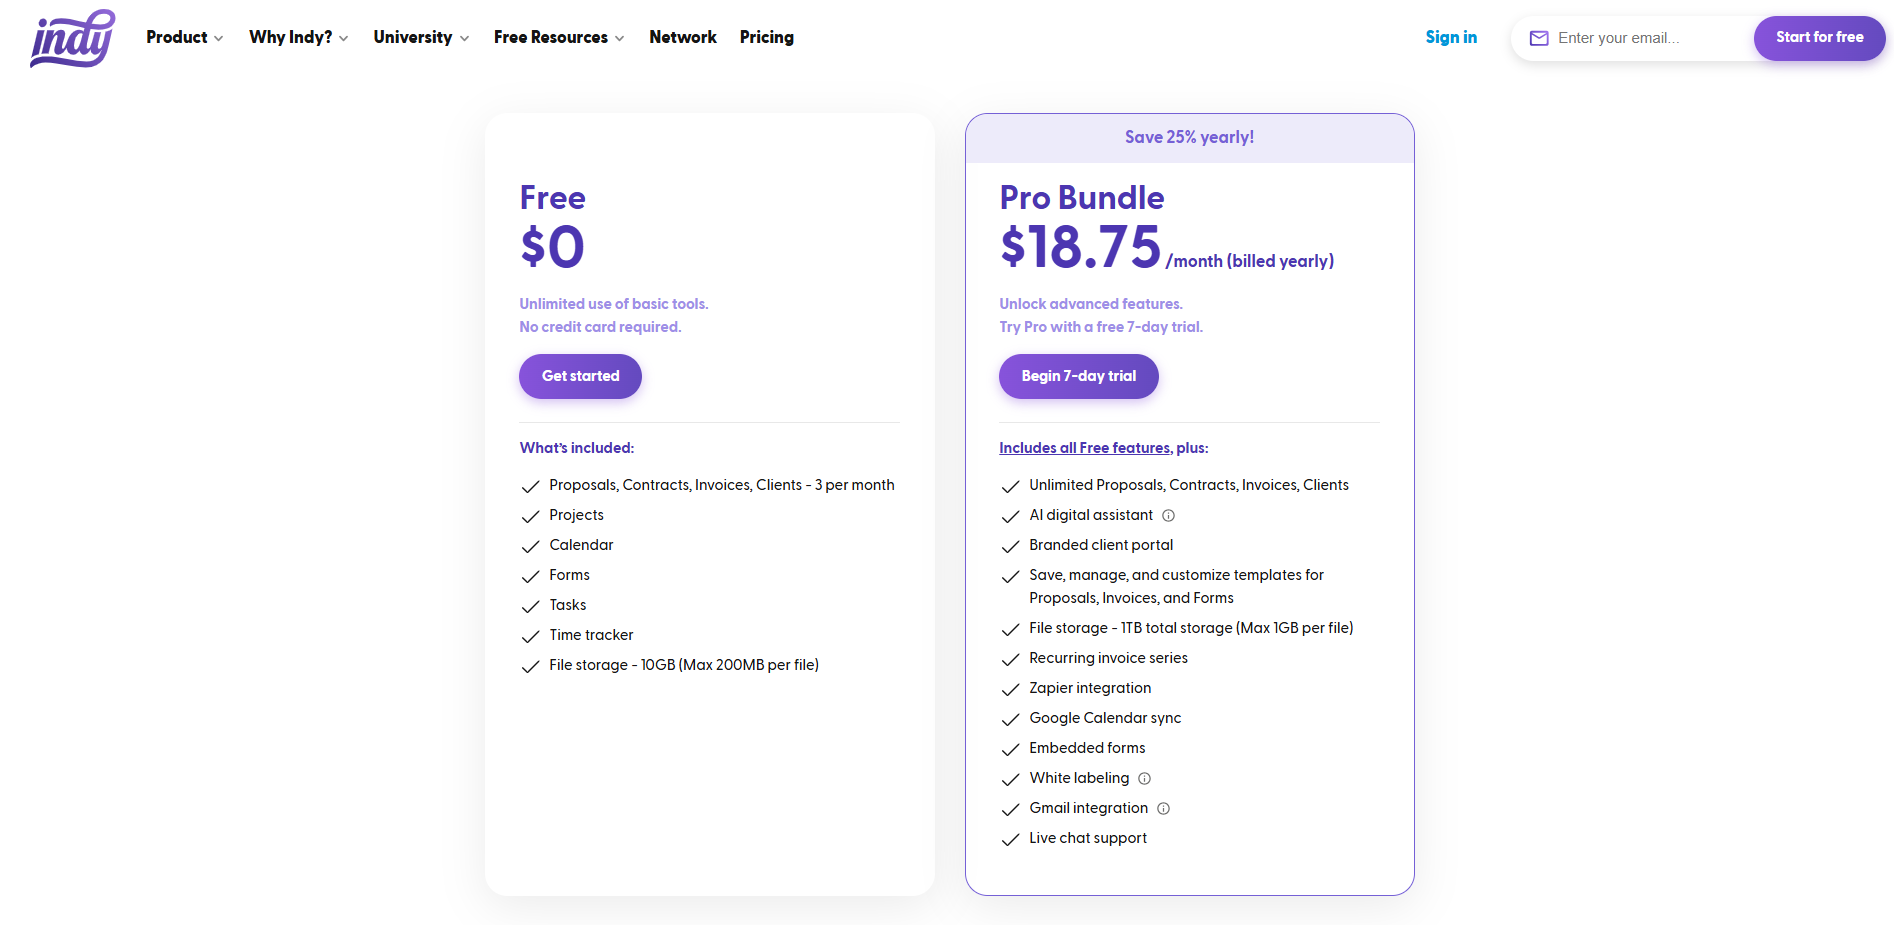
Task: Click the checkmark next to Branded client portal
Action: [1010, 546]
